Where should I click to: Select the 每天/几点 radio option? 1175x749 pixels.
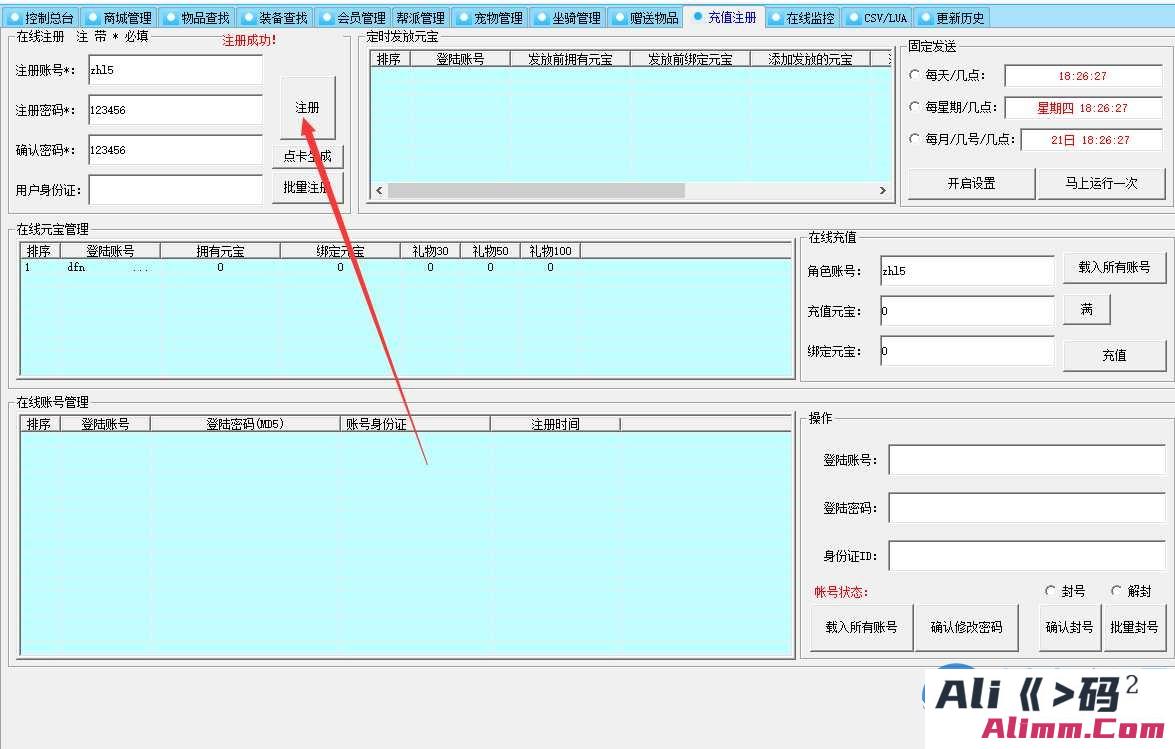(x=914, y=75)
